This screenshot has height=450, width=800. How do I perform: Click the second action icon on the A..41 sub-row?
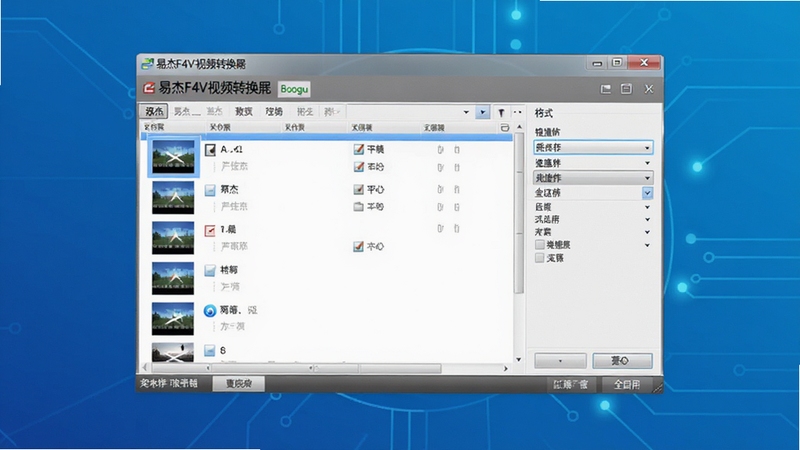pos(457,167)
